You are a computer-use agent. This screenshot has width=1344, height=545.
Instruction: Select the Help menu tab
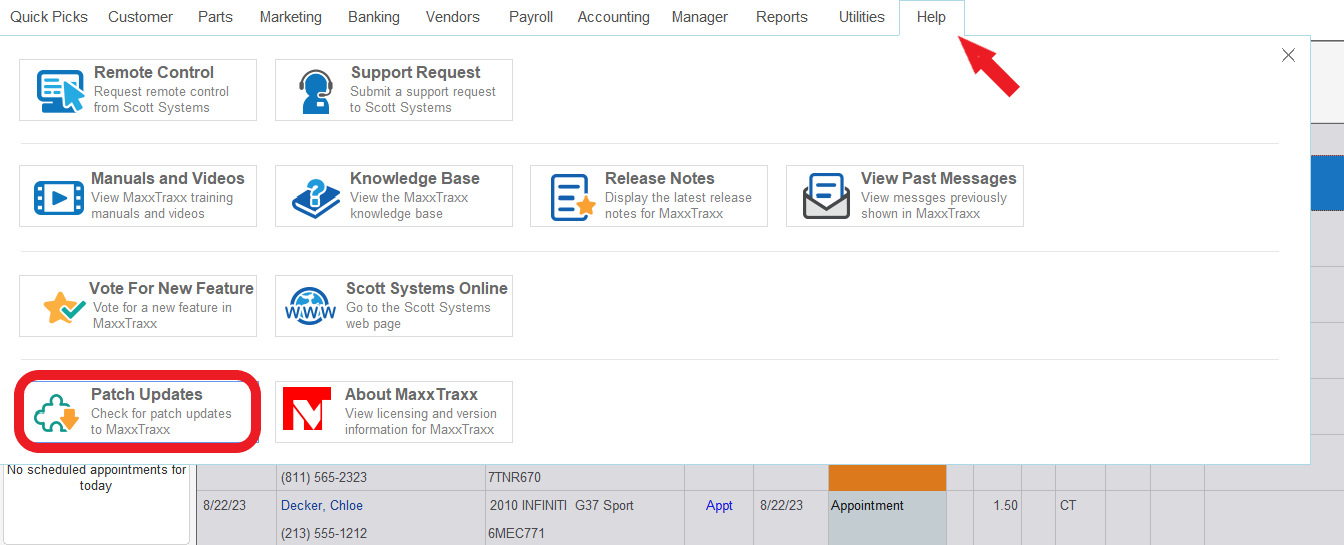(x=931, y=17)
